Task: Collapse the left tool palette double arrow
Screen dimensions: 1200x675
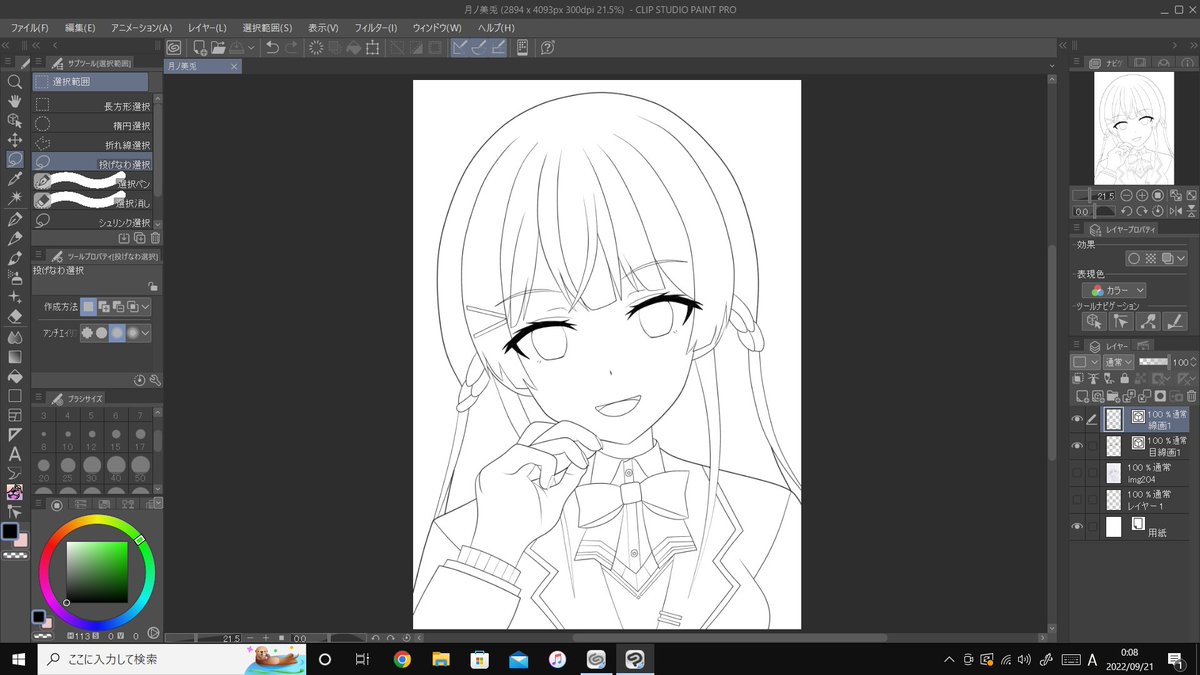Action: coord(7,45)
